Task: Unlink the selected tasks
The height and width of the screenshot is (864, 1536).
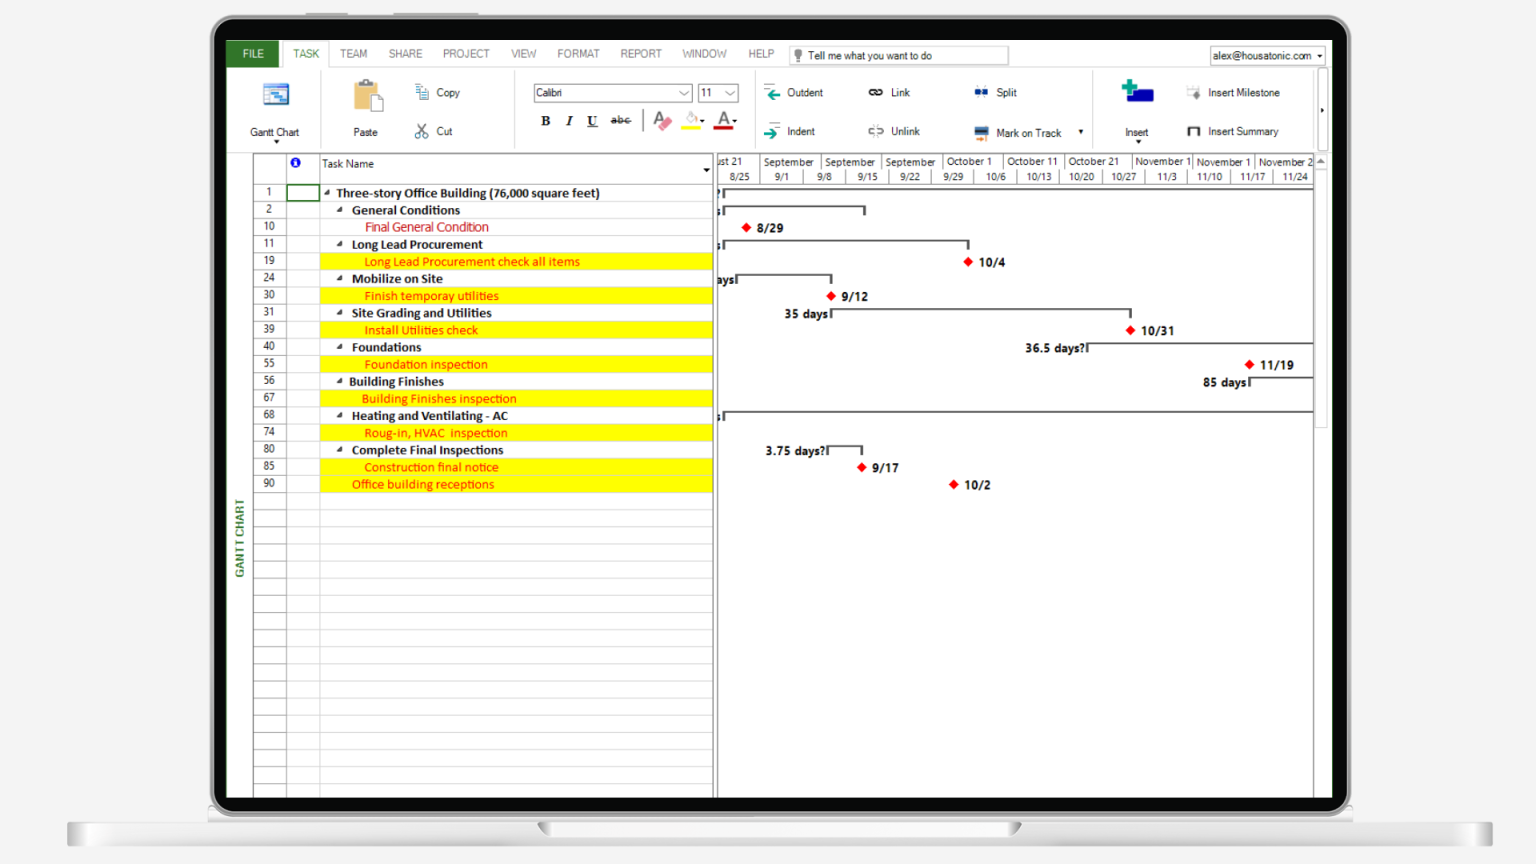Action: pyautogui.click(x=894, y=131)
